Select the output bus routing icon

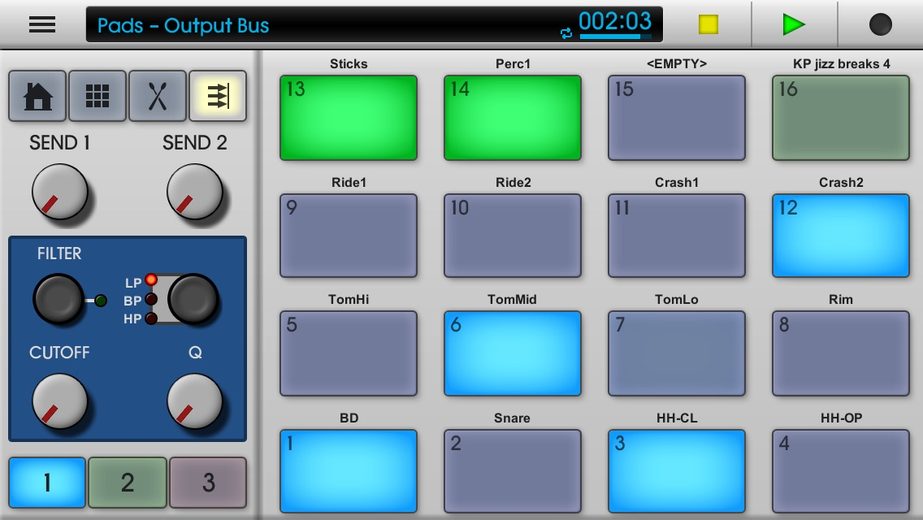pos(218,96)
